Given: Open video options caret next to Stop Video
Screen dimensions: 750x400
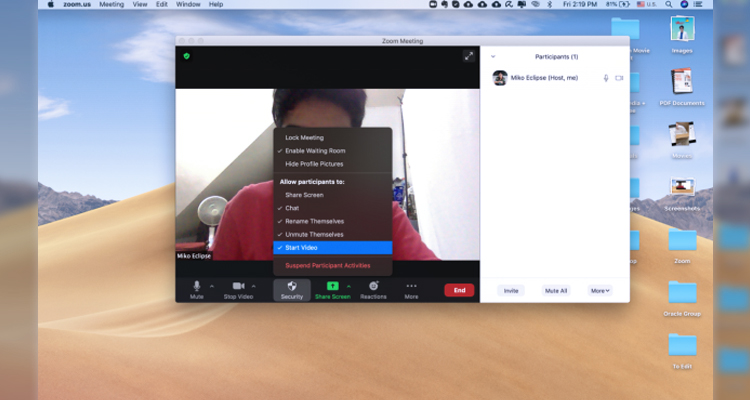Looking at the screenshot, I should tap(254, 286).
